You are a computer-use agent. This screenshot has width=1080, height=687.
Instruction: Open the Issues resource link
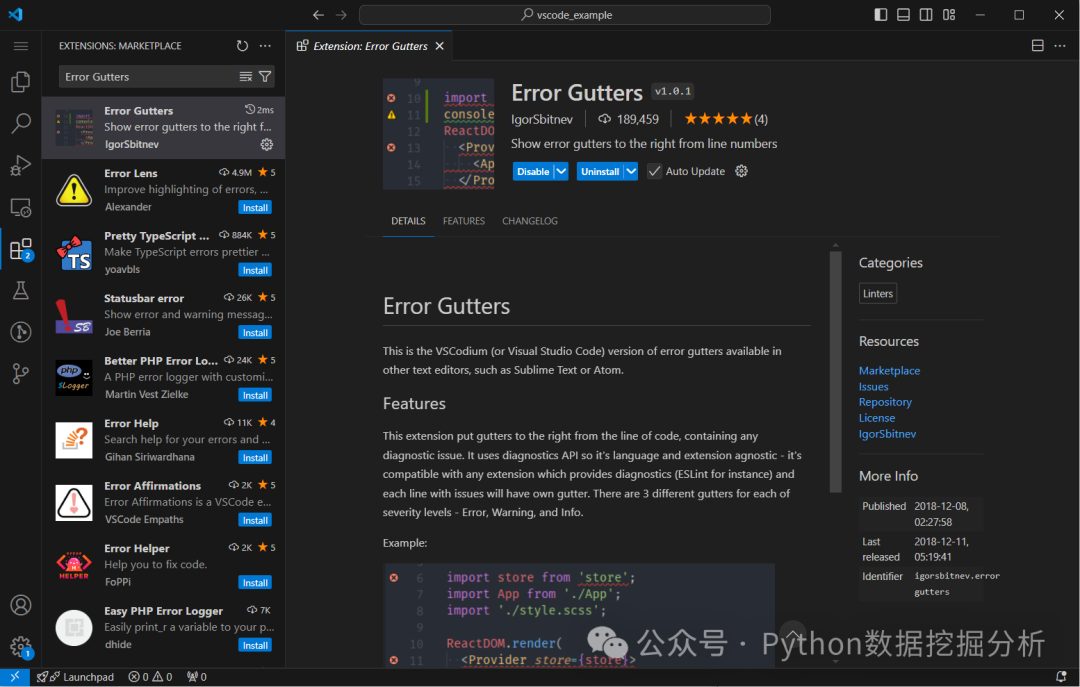pos(873,387)
